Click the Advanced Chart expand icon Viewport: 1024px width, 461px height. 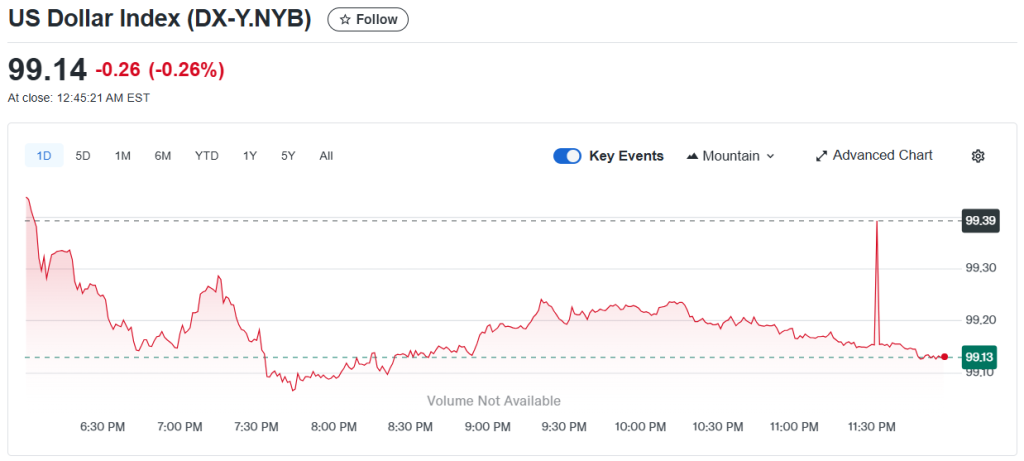coord(822,156)
